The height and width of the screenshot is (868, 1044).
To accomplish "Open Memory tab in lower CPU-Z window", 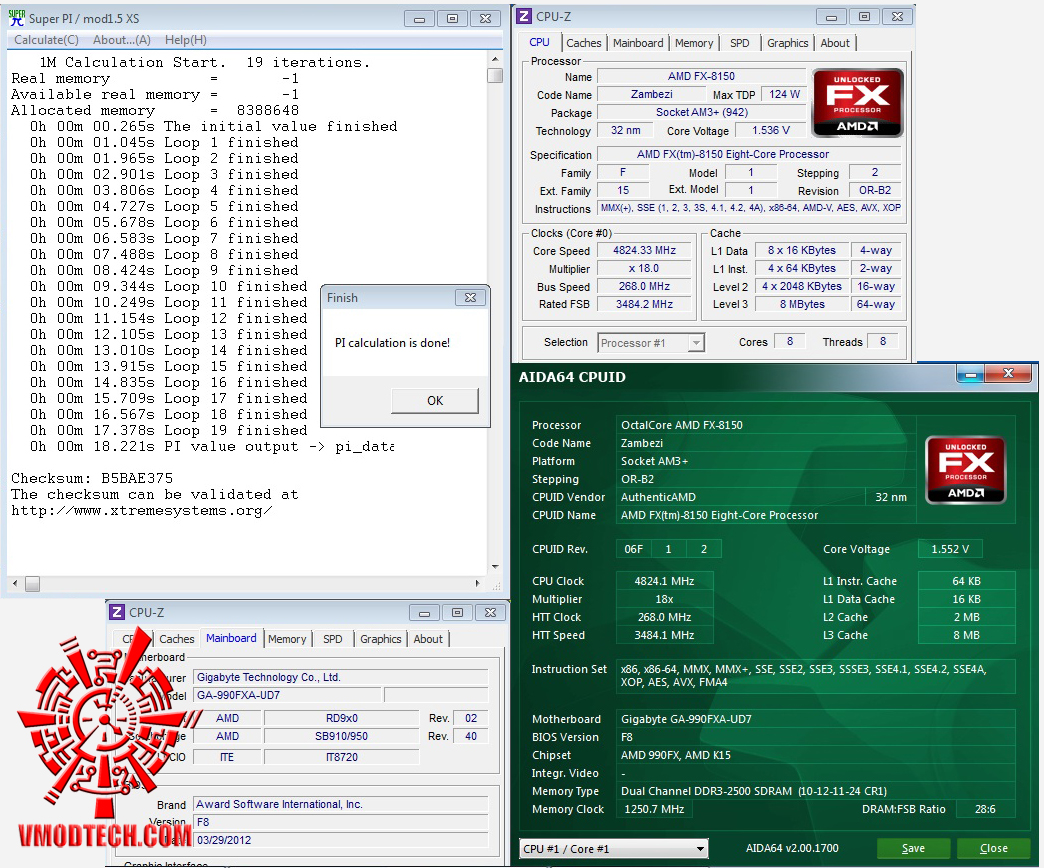I will pos(287,639).
